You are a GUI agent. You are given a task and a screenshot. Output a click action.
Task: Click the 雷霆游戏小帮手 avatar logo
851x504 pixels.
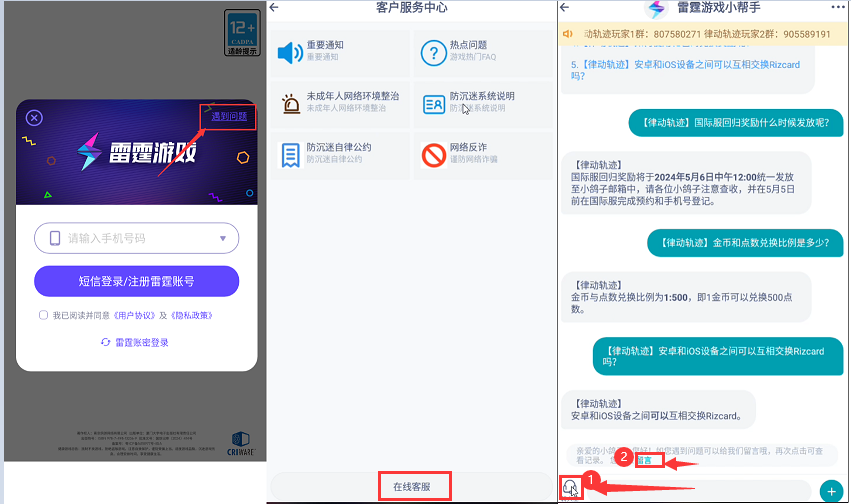coord(656,8)
